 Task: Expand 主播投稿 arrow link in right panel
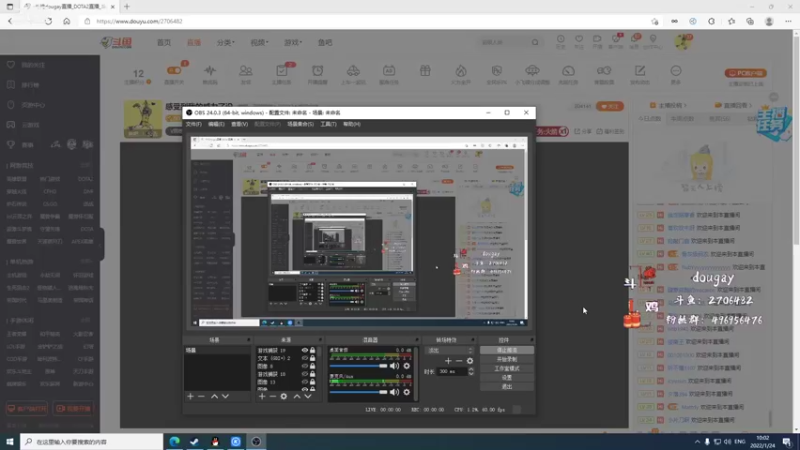(669, 105)
